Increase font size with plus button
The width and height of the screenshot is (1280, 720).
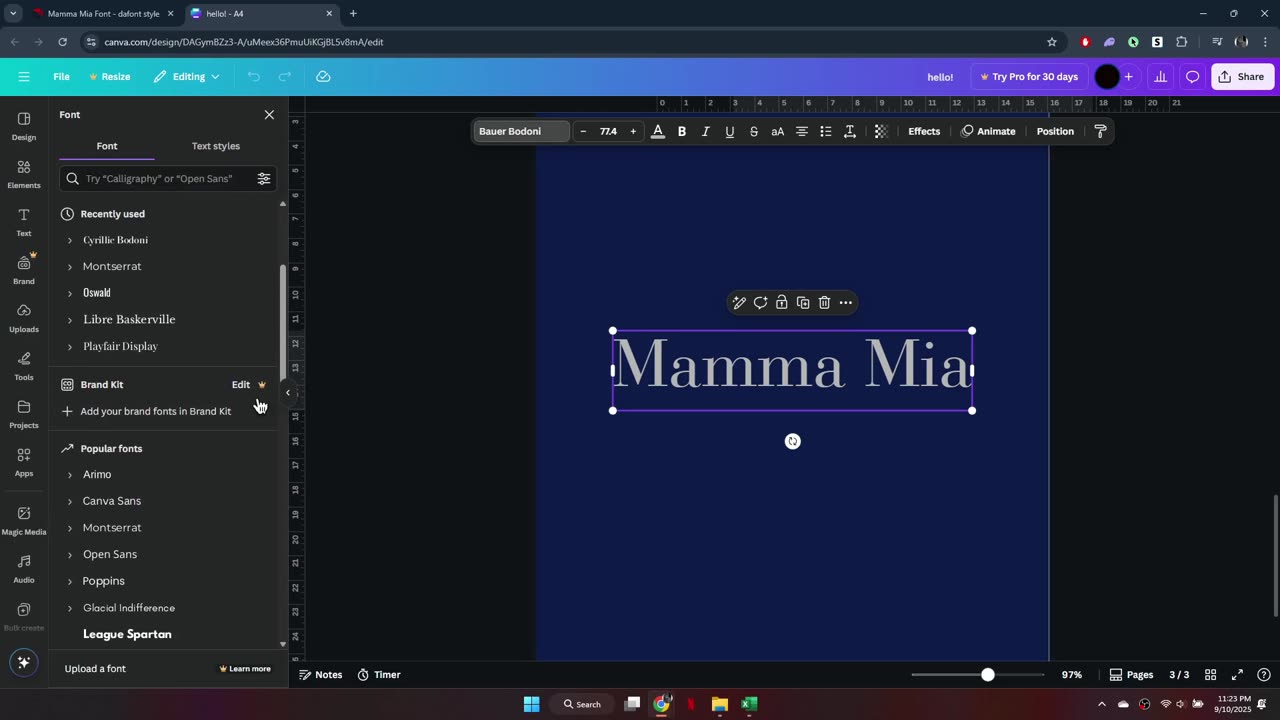tap(633, 131)
